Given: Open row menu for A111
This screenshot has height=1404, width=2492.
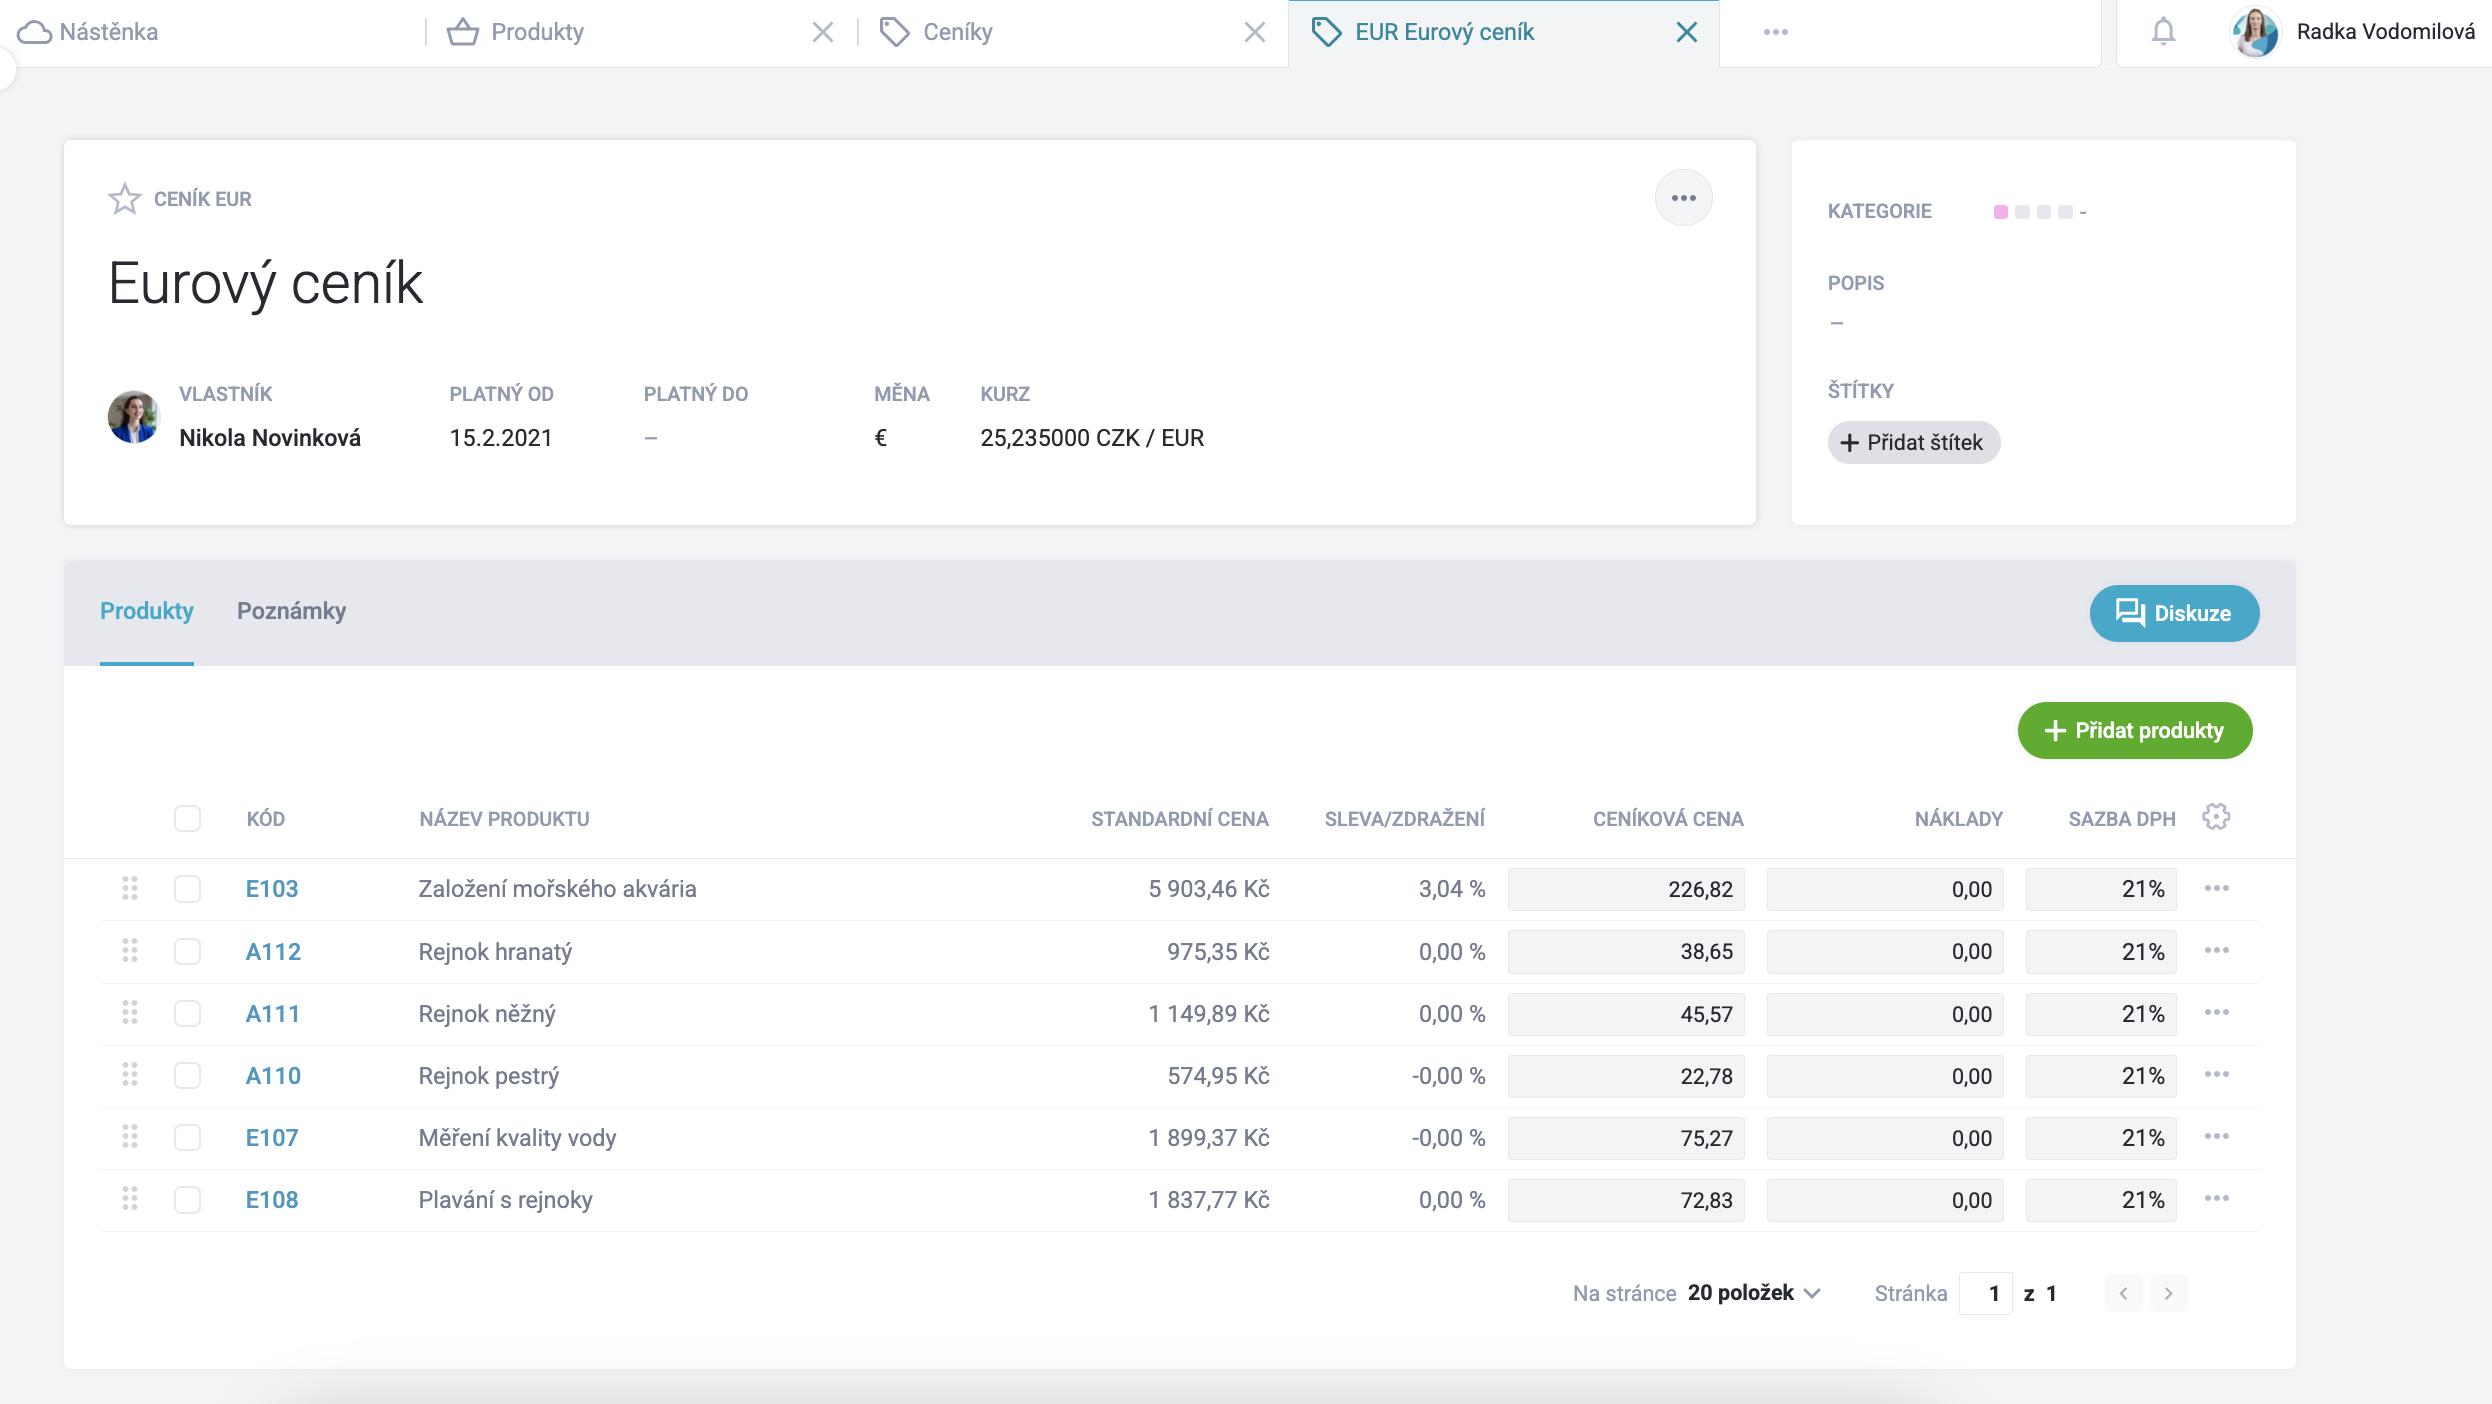Looking at the screenshot, I should [2217, 1012].
